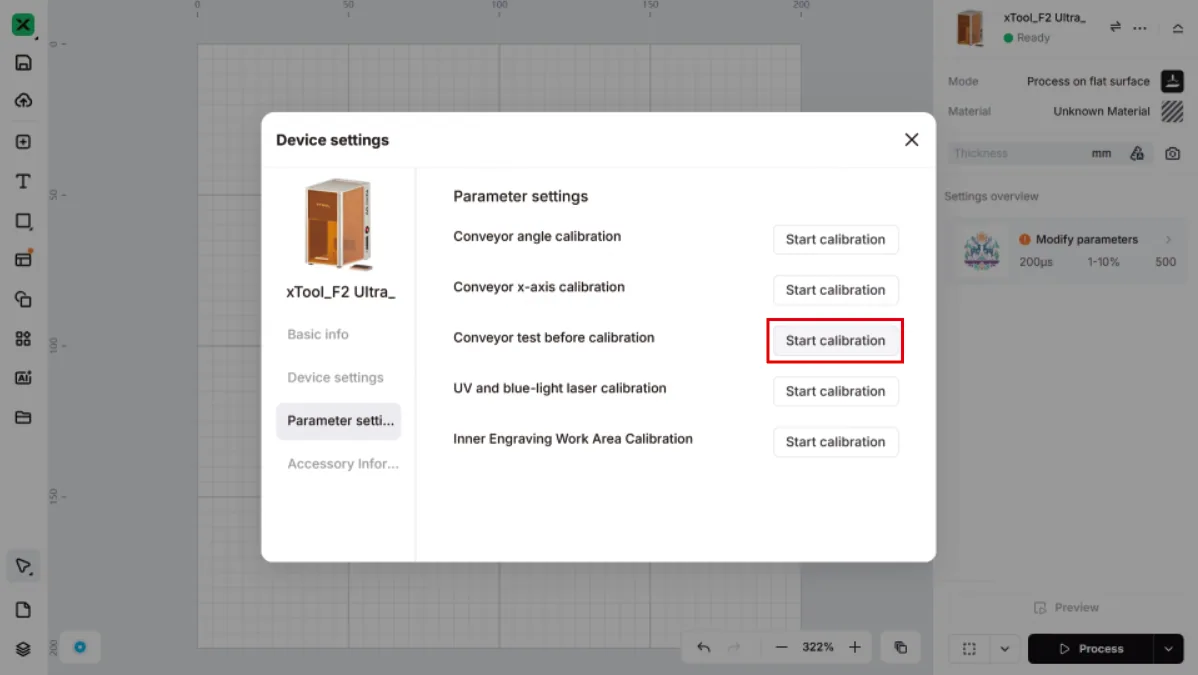Image resolution: width=1198 pixels, height=675 pixels.
Task: Click the Thickness input field
Action: coord(1017,153)
